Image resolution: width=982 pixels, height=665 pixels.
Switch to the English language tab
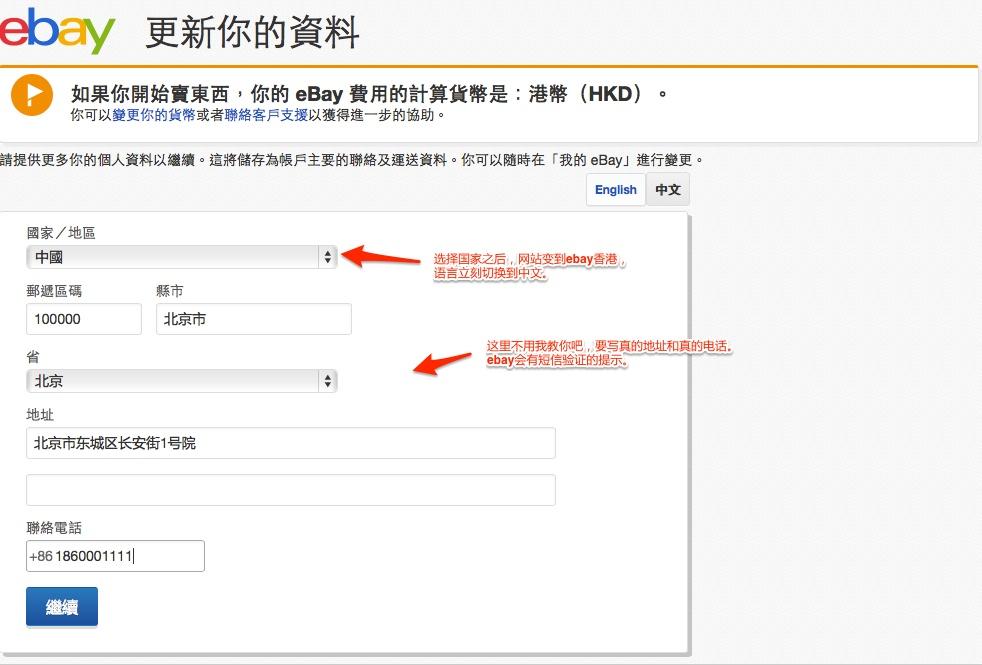pos(616,190)
